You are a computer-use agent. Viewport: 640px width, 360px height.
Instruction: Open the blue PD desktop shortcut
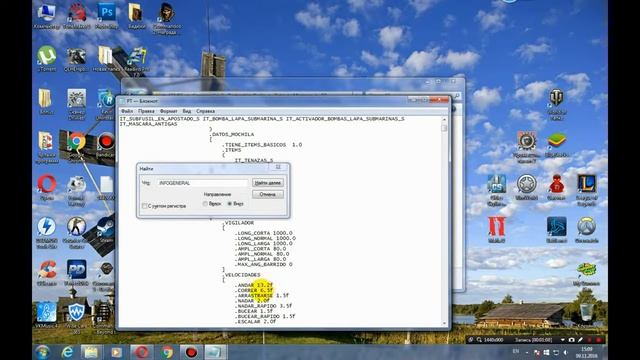coord(76,273)
